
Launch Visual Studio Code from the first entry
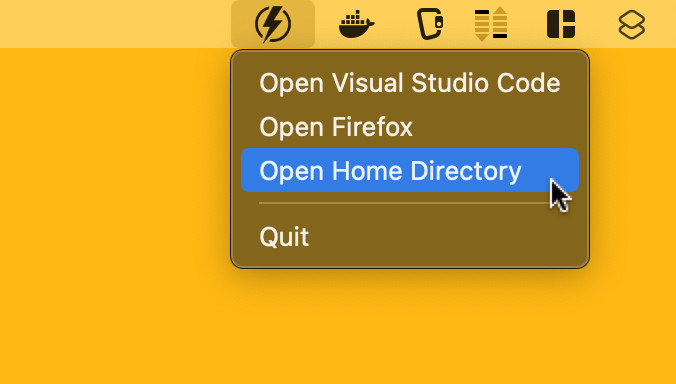pos(410,83)
